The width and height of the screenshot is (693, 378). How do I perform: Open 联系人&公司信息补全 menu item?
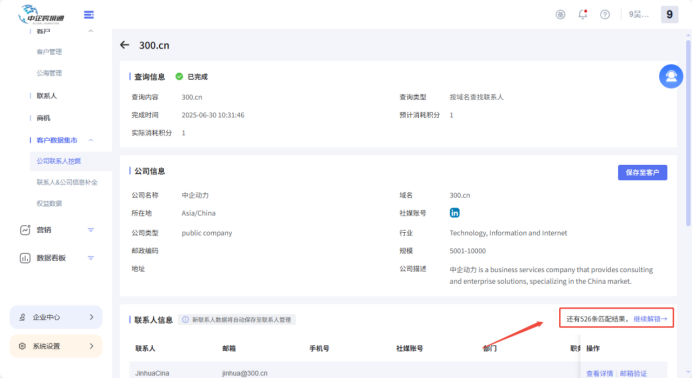[x=67, y=182]
